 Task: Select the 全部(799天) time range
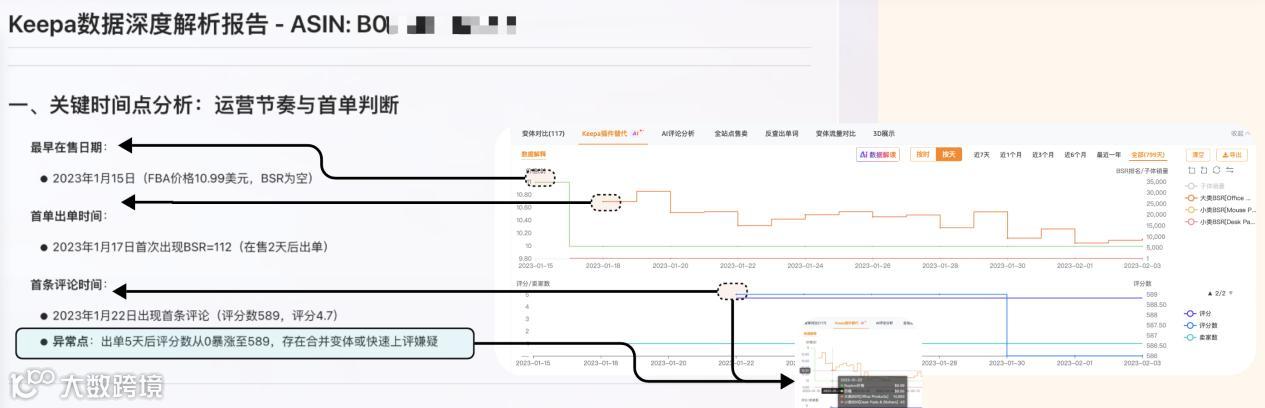click(1147, 155)
